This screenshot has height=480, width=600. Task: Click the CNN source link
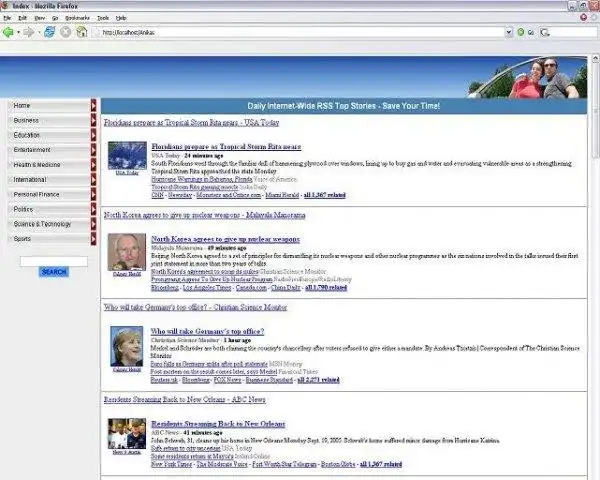157,195
